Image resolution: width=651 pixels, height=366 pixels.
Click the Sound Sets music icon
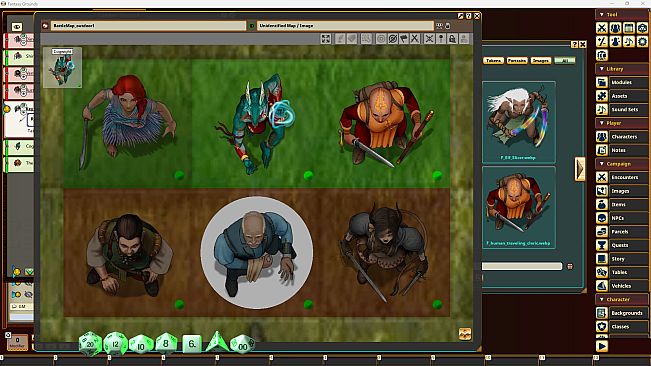pos(602,110)
